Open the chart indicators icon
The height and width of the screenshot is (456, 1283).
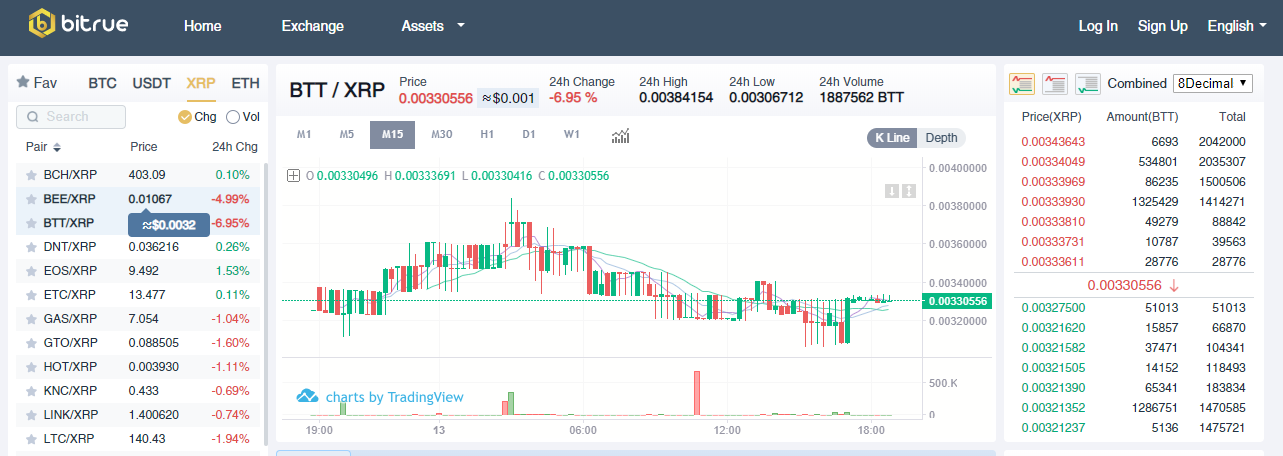[620, 135]
